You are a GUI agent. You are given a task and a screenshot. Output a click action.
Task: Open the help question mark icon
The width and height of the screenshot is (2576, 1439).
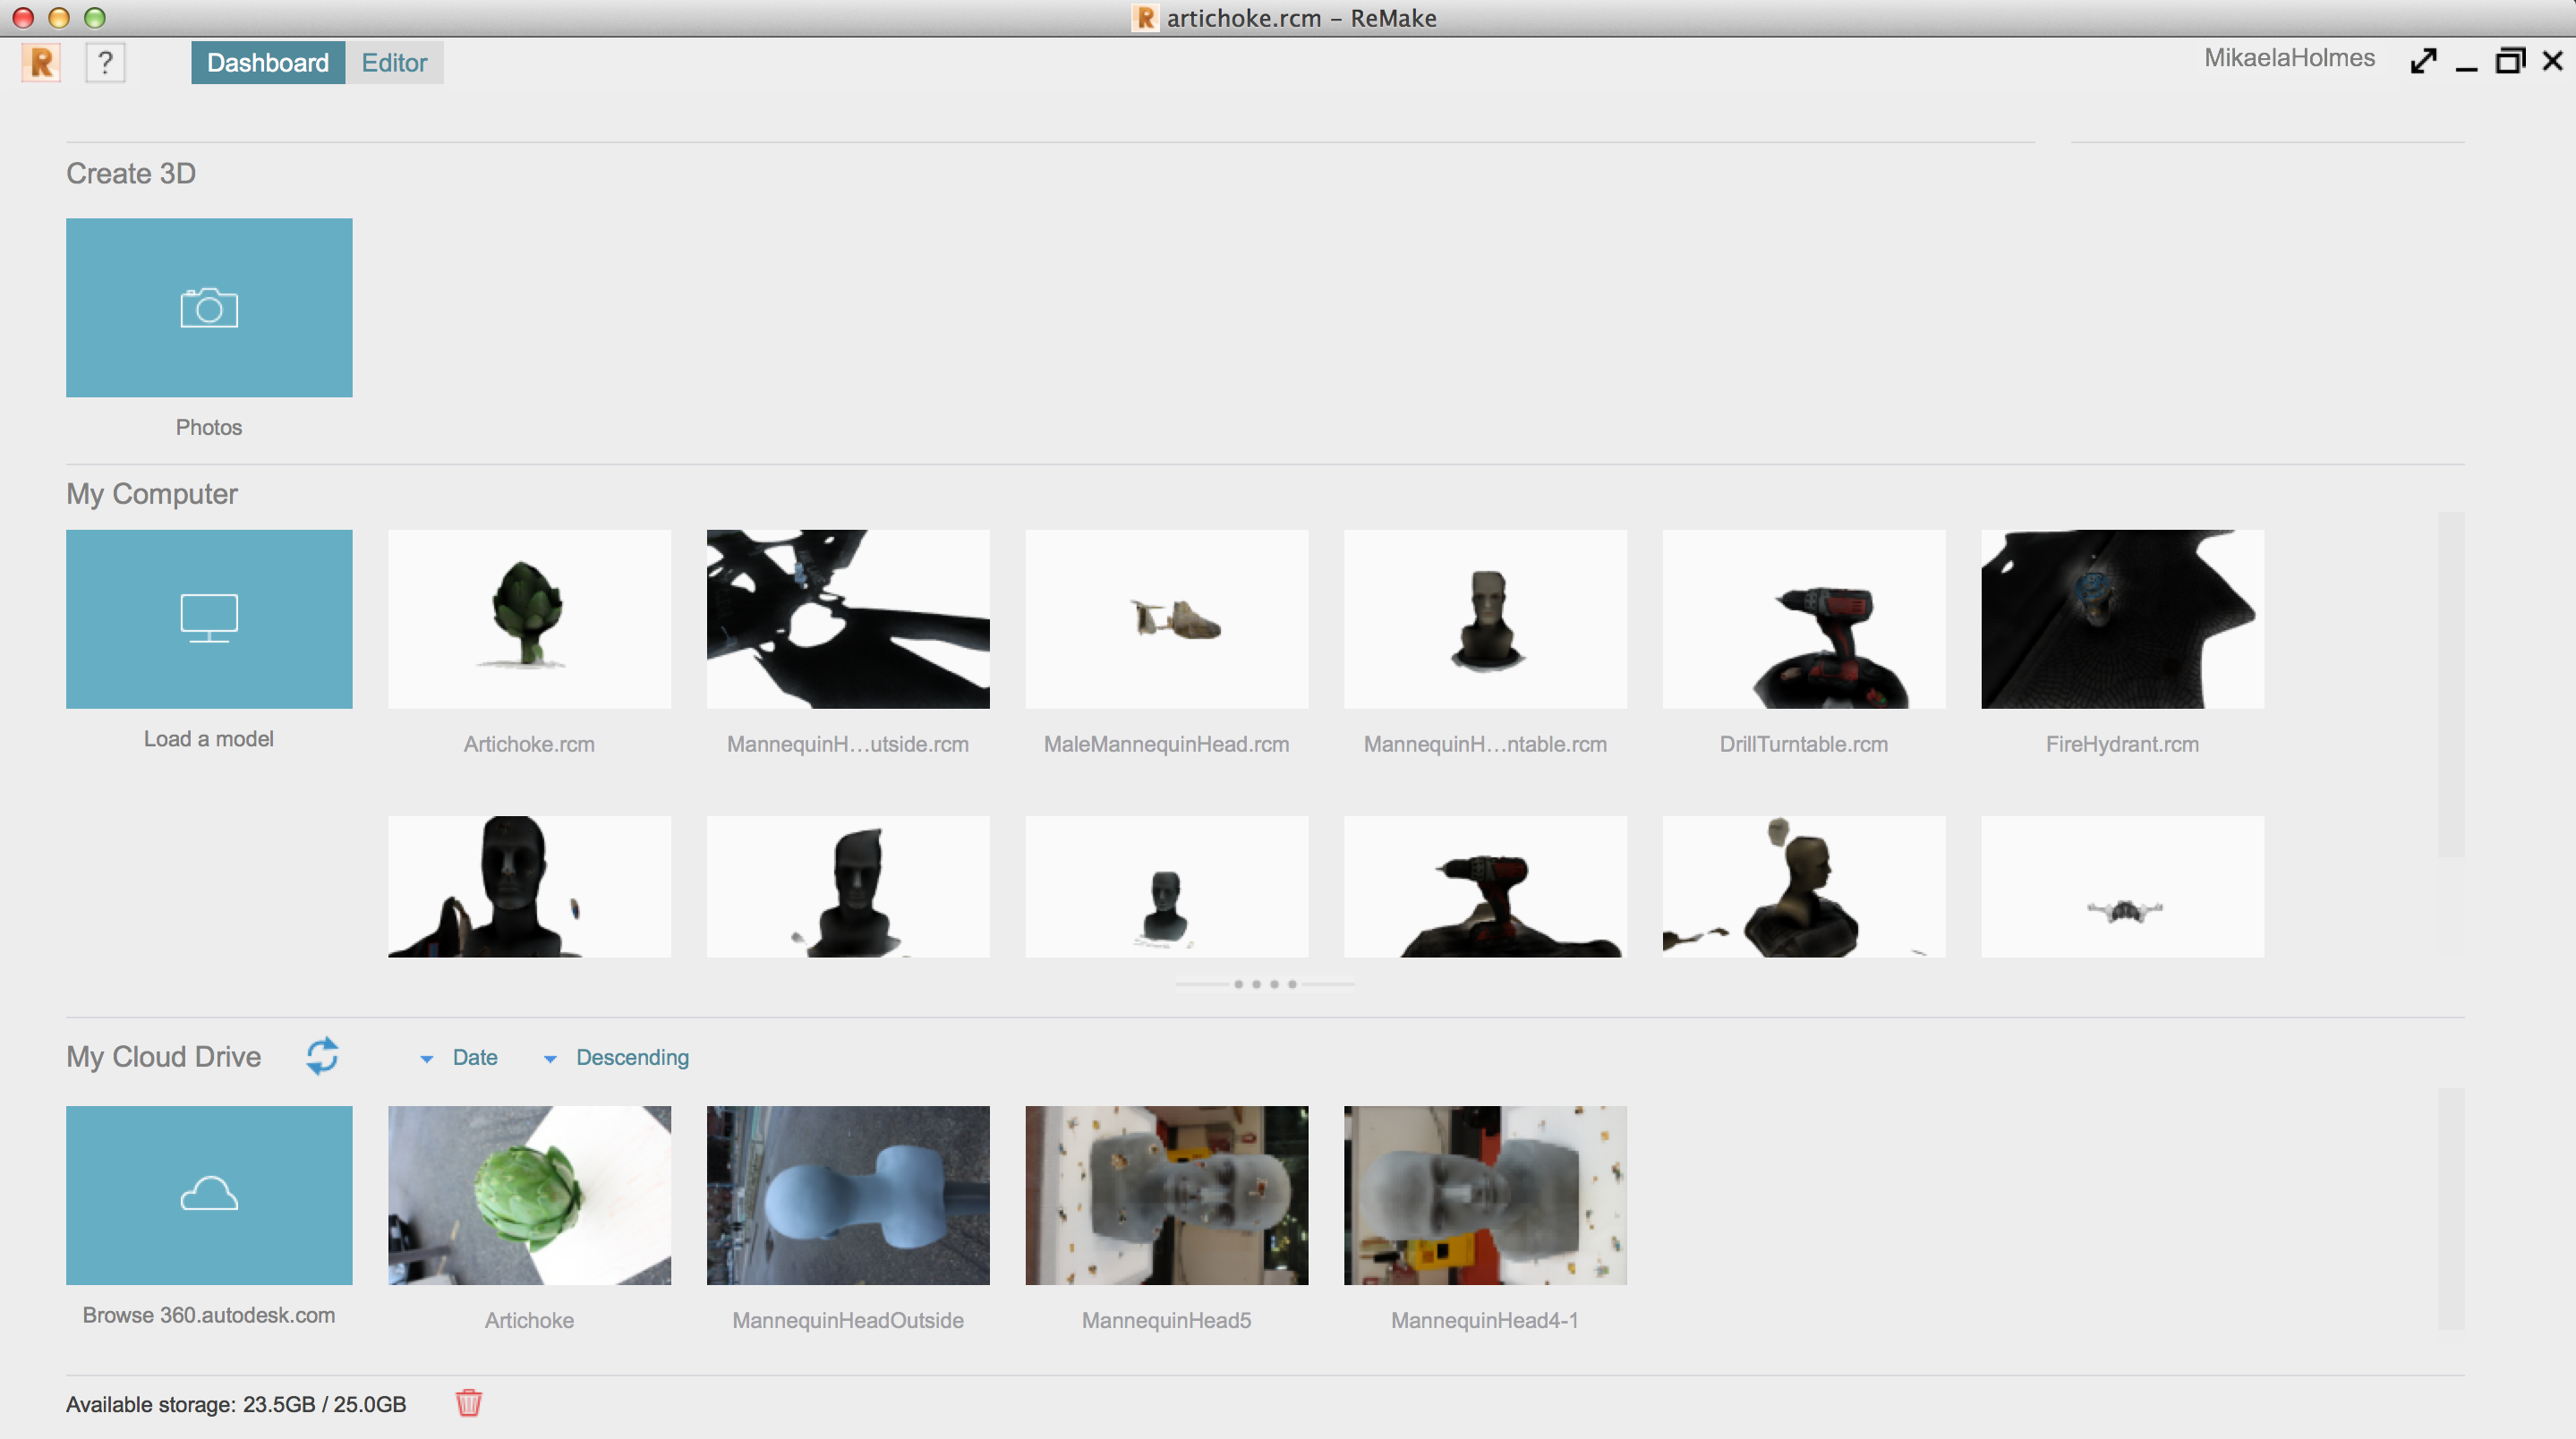pos(105,63)
